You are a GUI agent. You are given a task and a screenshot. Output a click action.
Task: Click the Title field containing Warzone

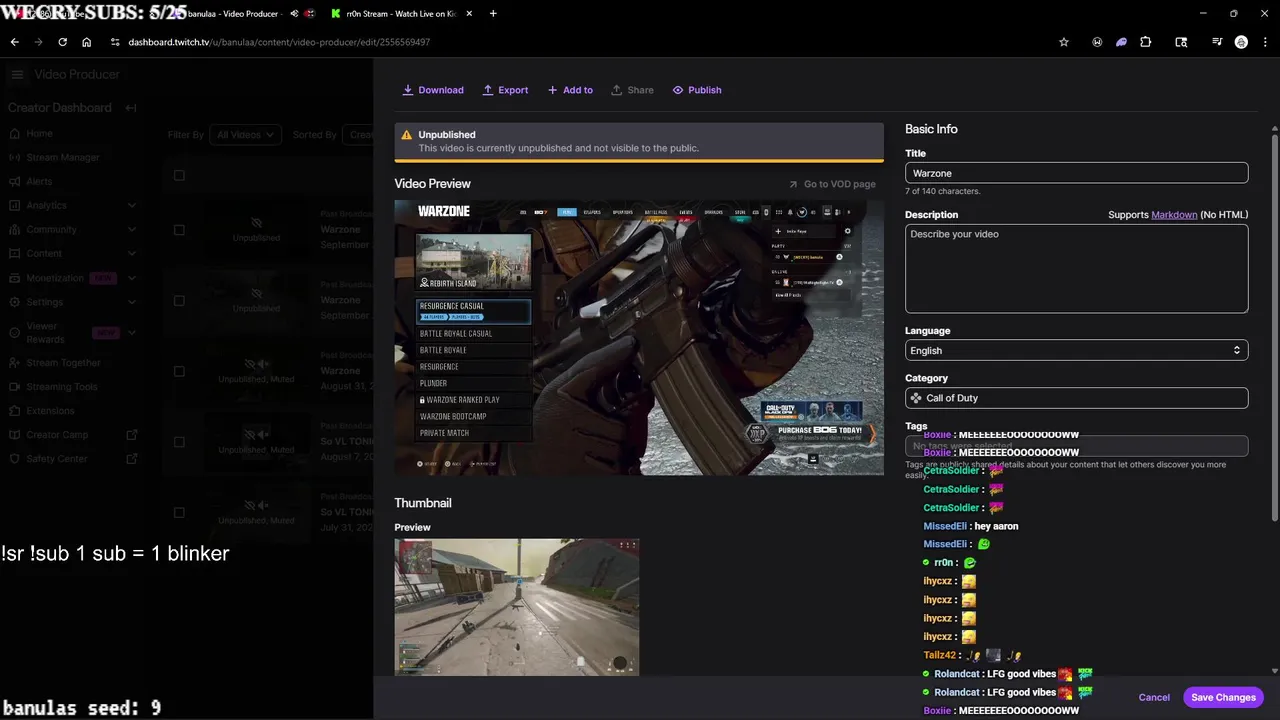tap(1076, 173)
